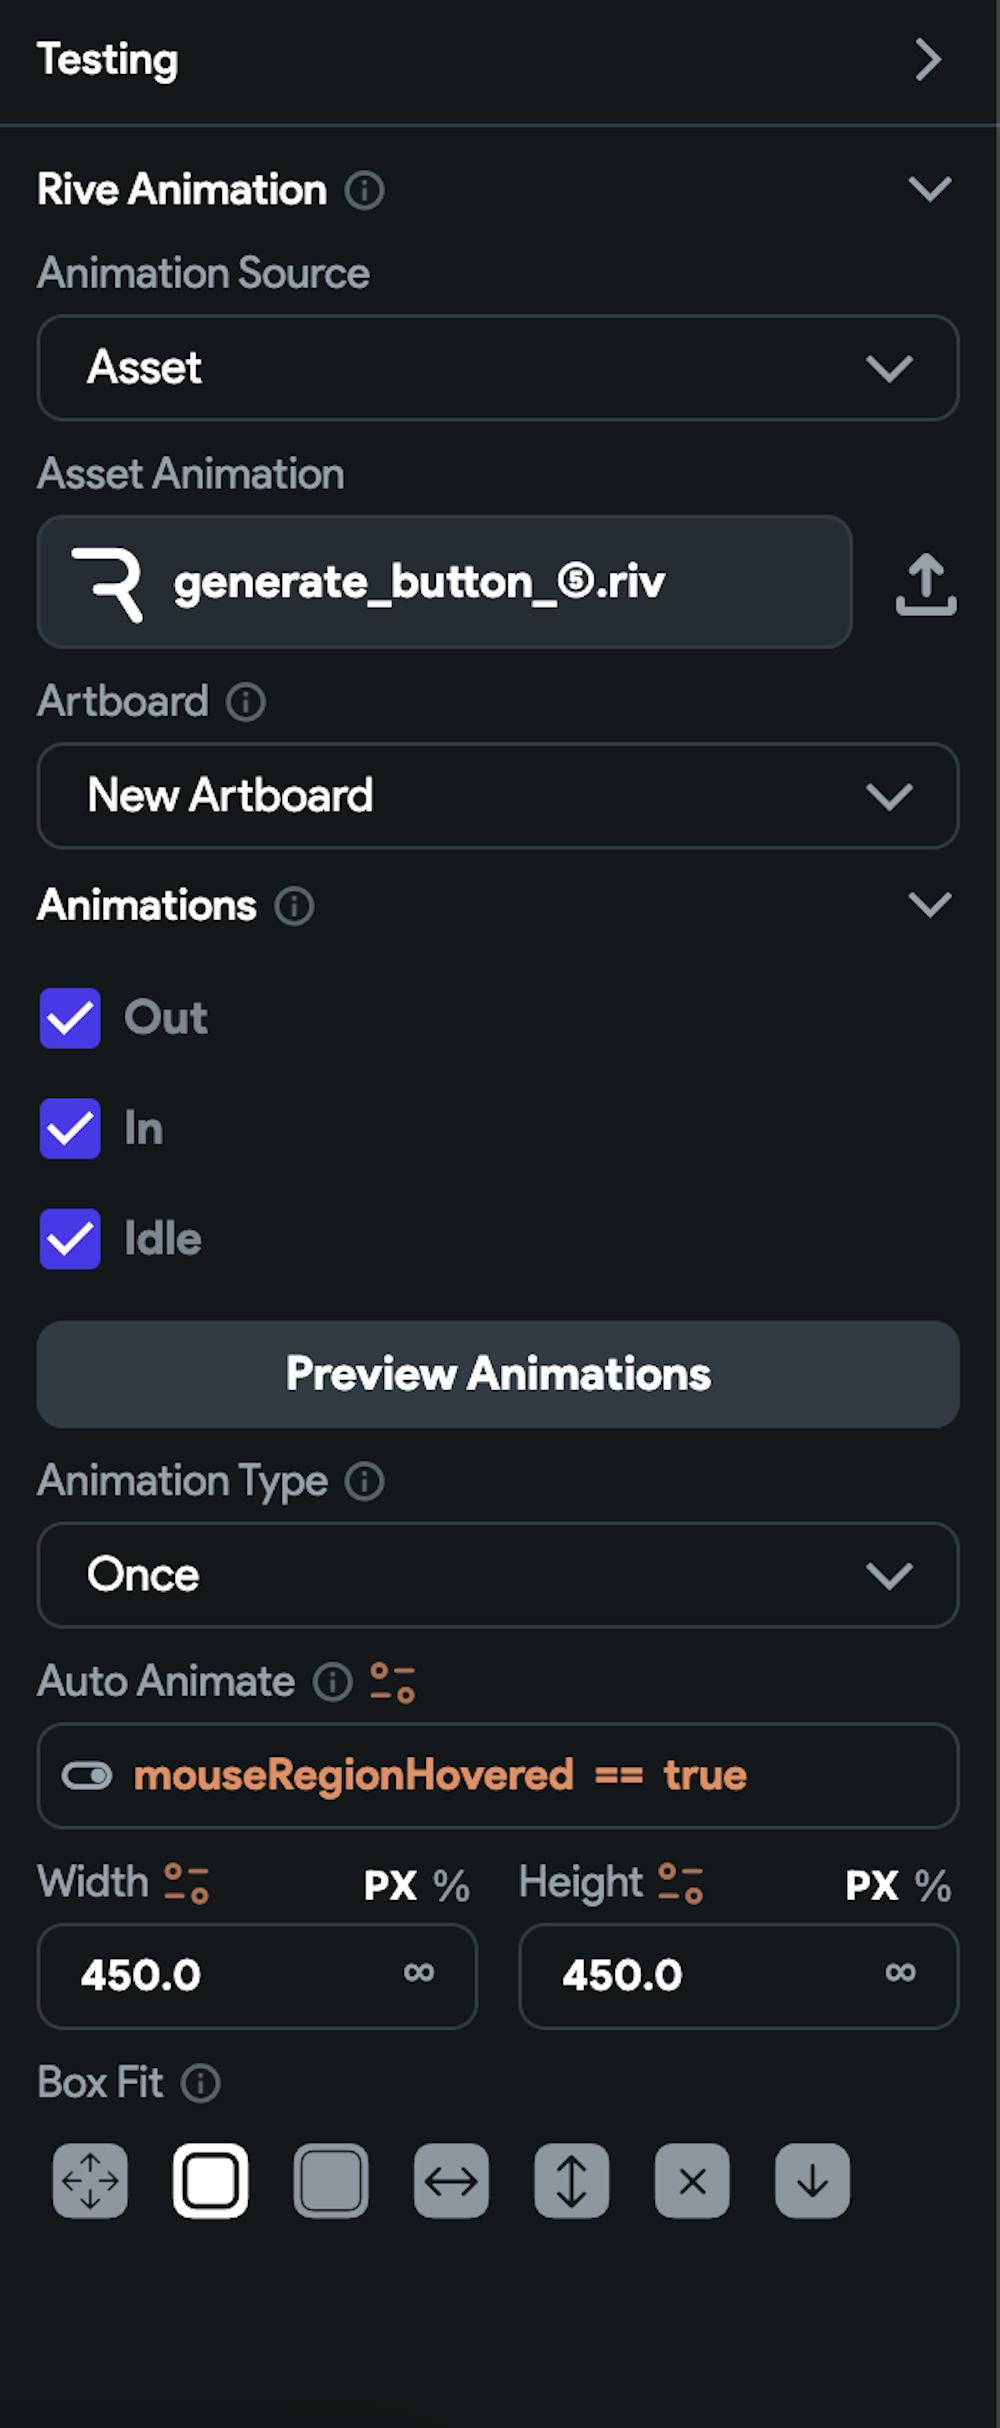
Task: Uncheck the In animation
Action: (70, 1128)
